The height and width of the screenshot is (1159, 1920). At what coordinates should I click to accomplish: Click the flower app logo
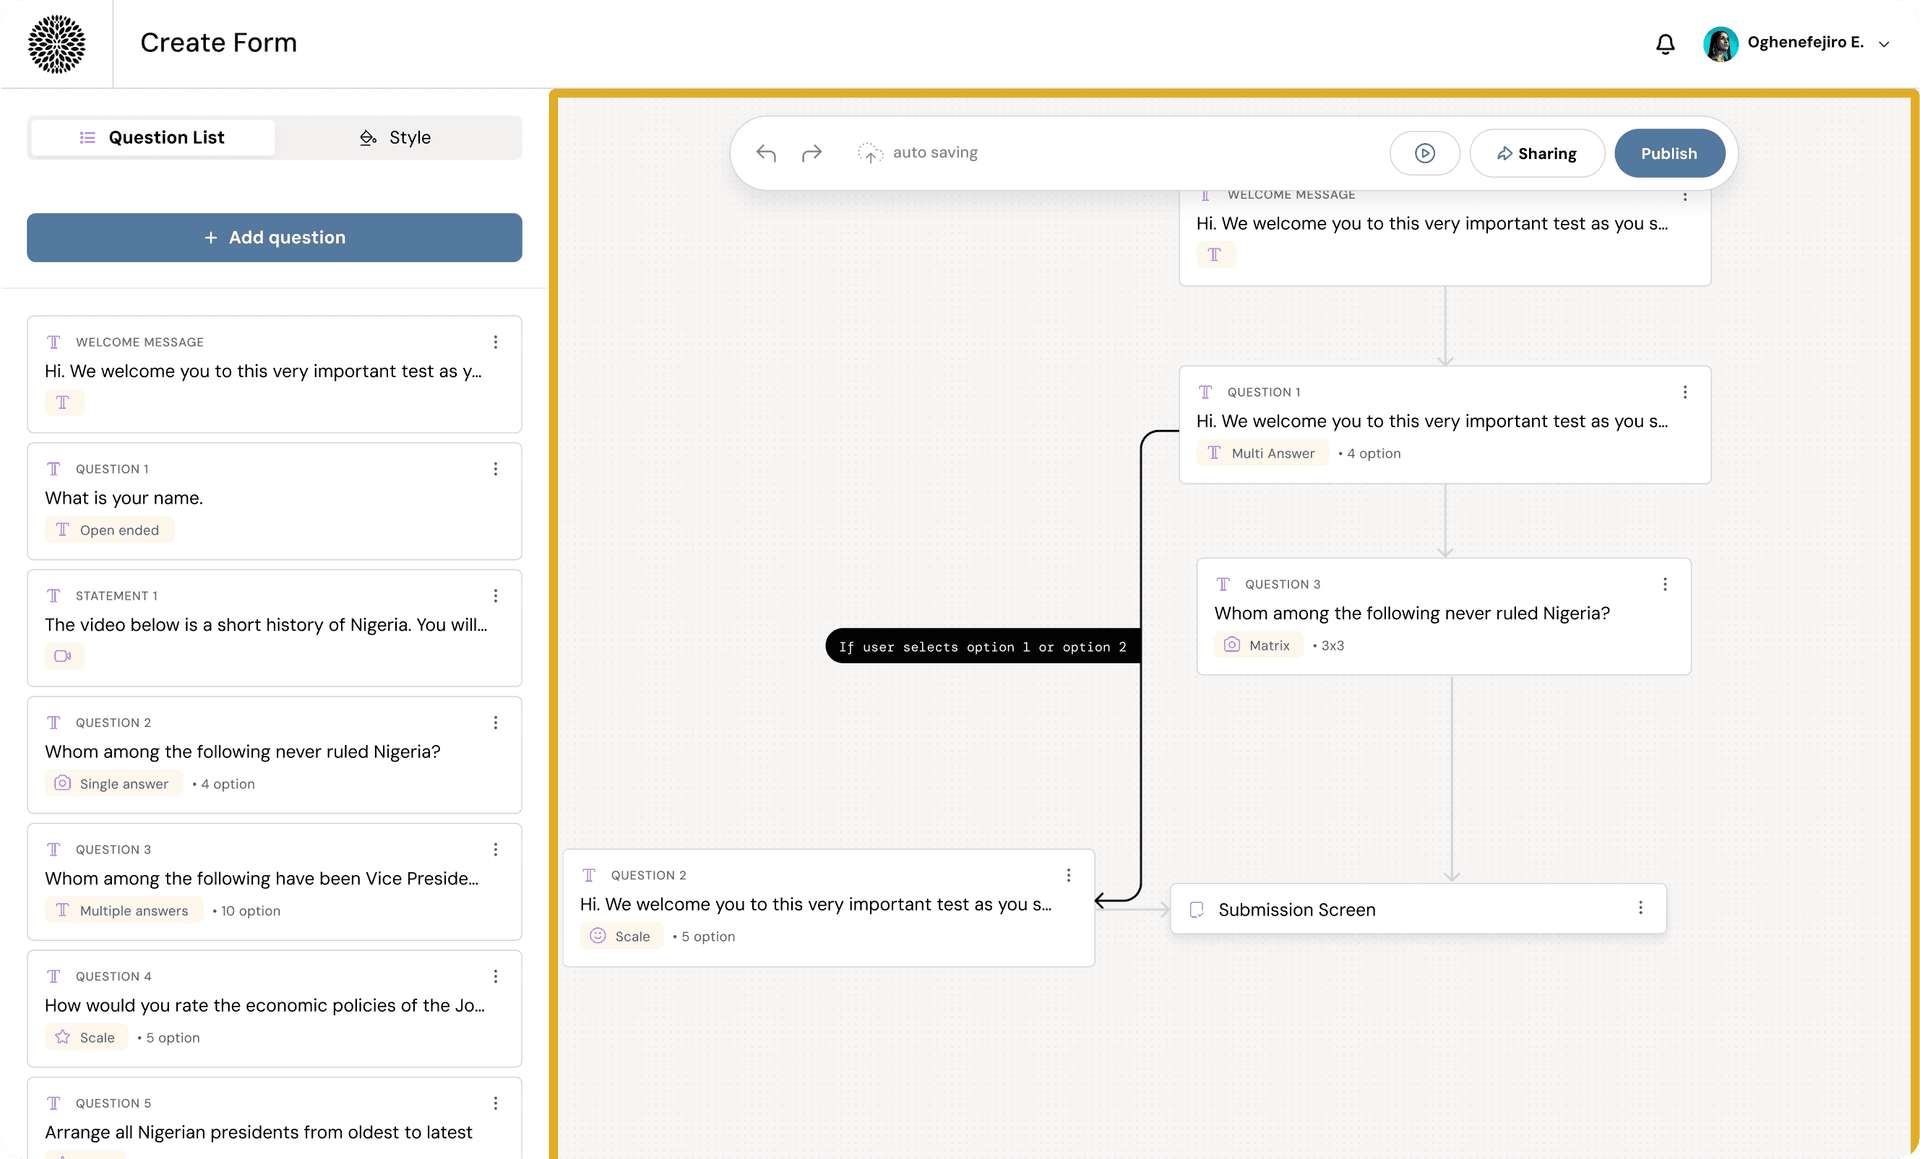[x=57, y=44]
